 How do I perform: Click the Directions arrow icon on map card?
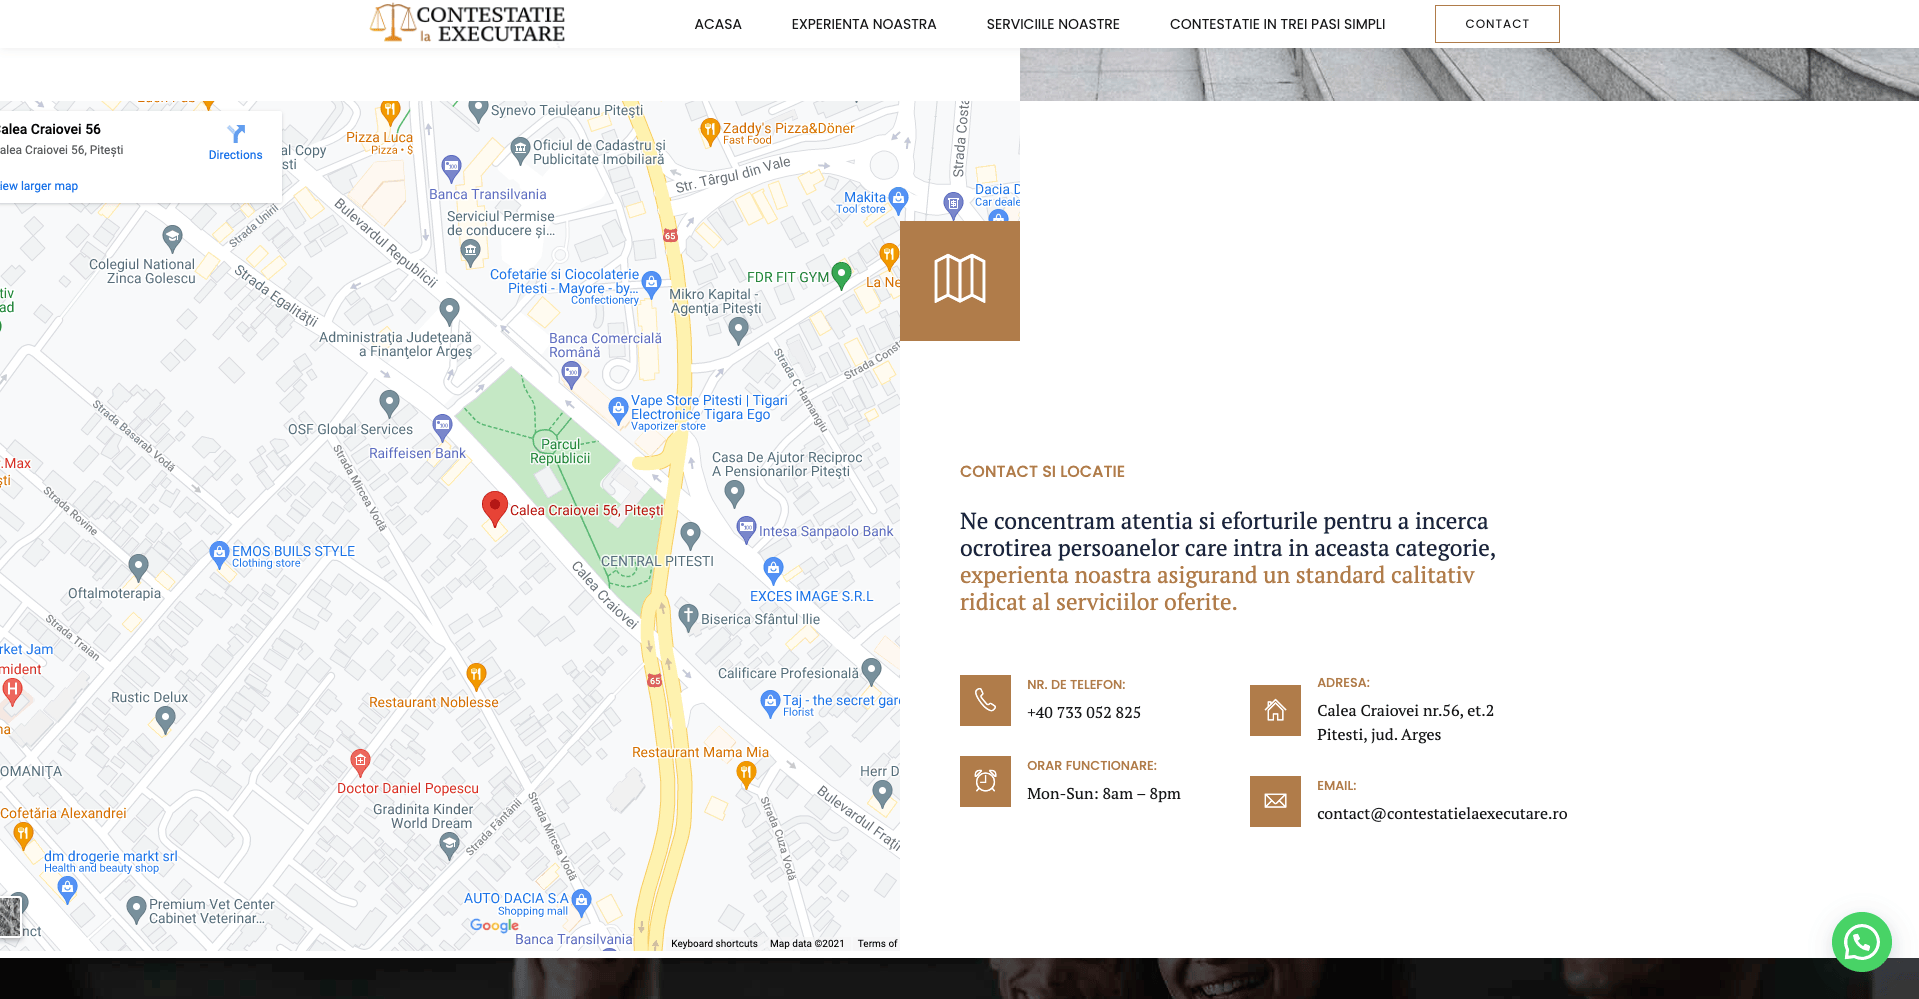click(236, 134)
